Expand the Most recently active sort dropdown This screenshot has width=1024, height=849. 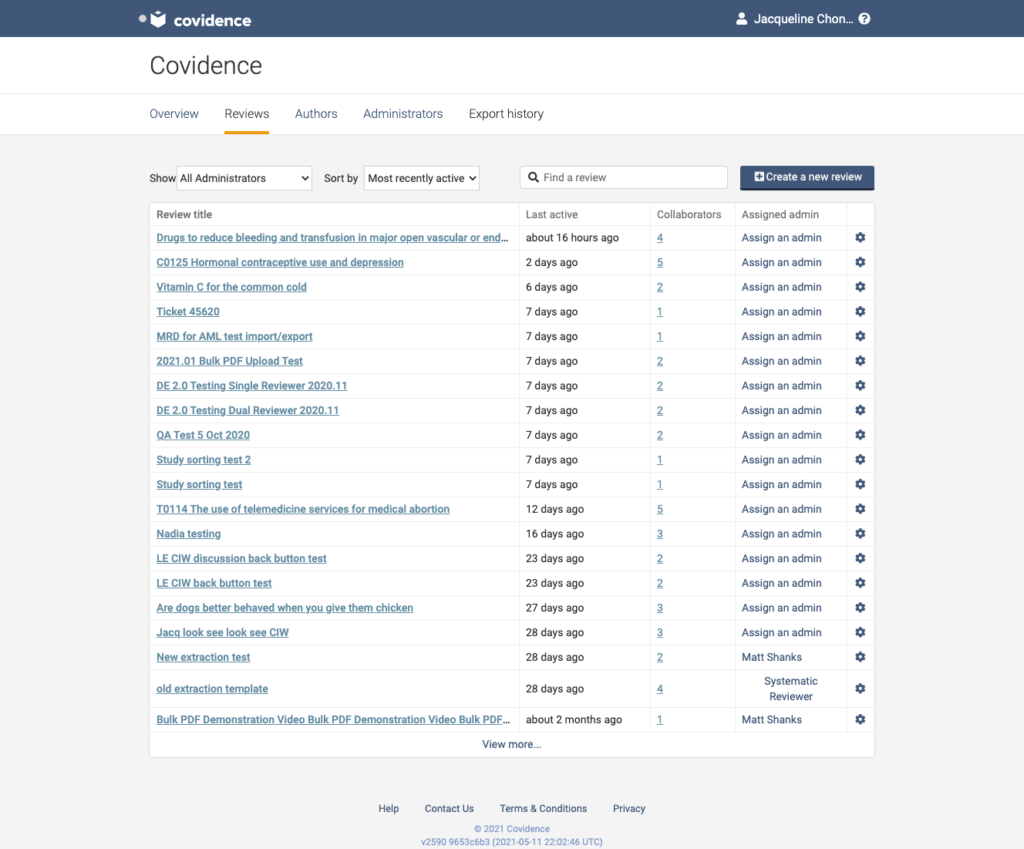(x=422, y=178)
